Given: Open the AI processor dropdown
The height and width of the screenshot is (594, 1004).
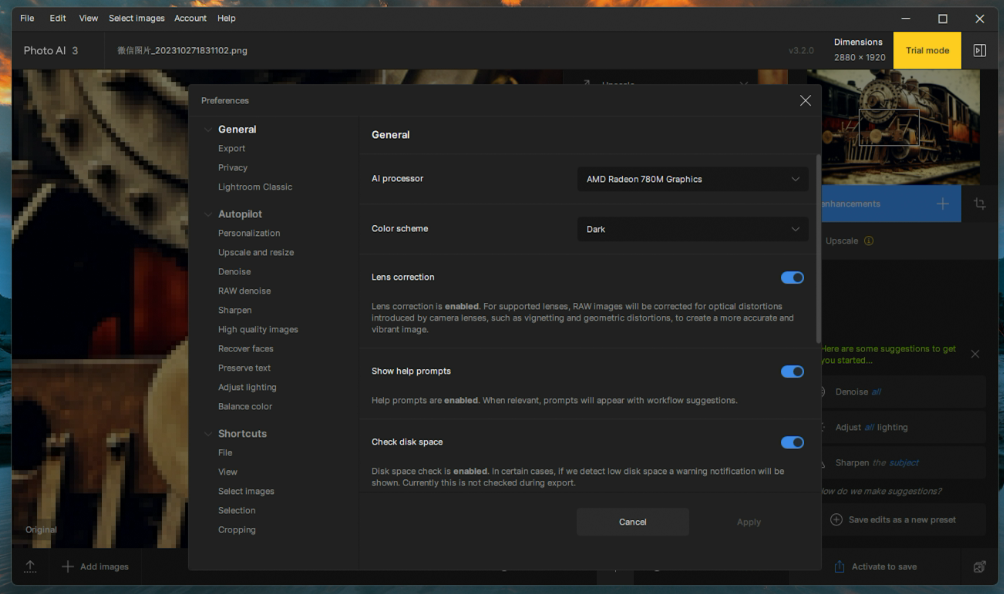Looking at the screenshot, I should click(693, 179).
